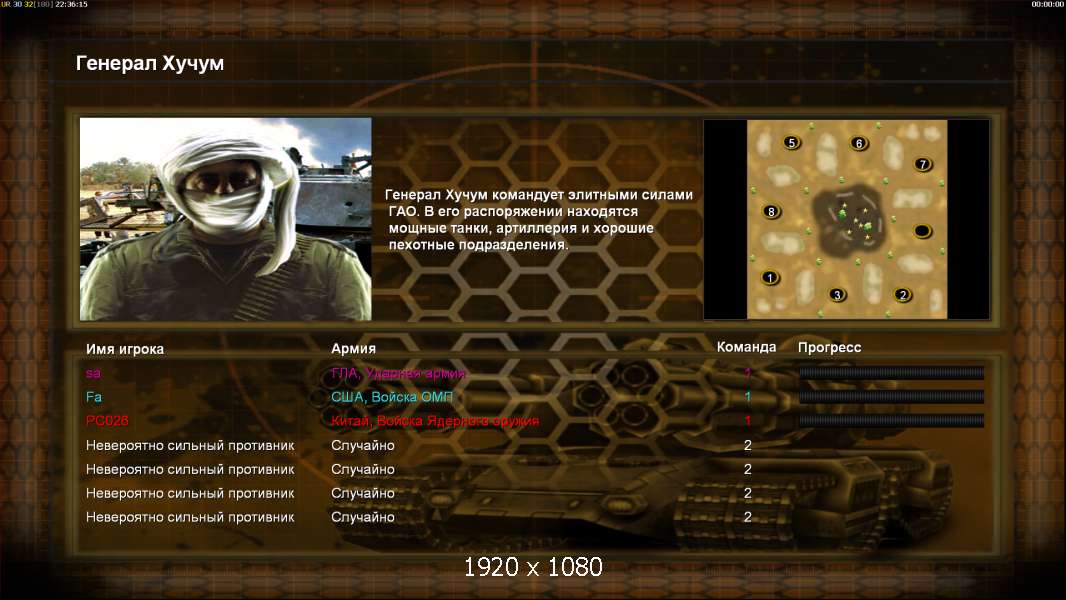Click the 00:00:00 timer top-right
Screen dimensions: 1066x600
1048,4
